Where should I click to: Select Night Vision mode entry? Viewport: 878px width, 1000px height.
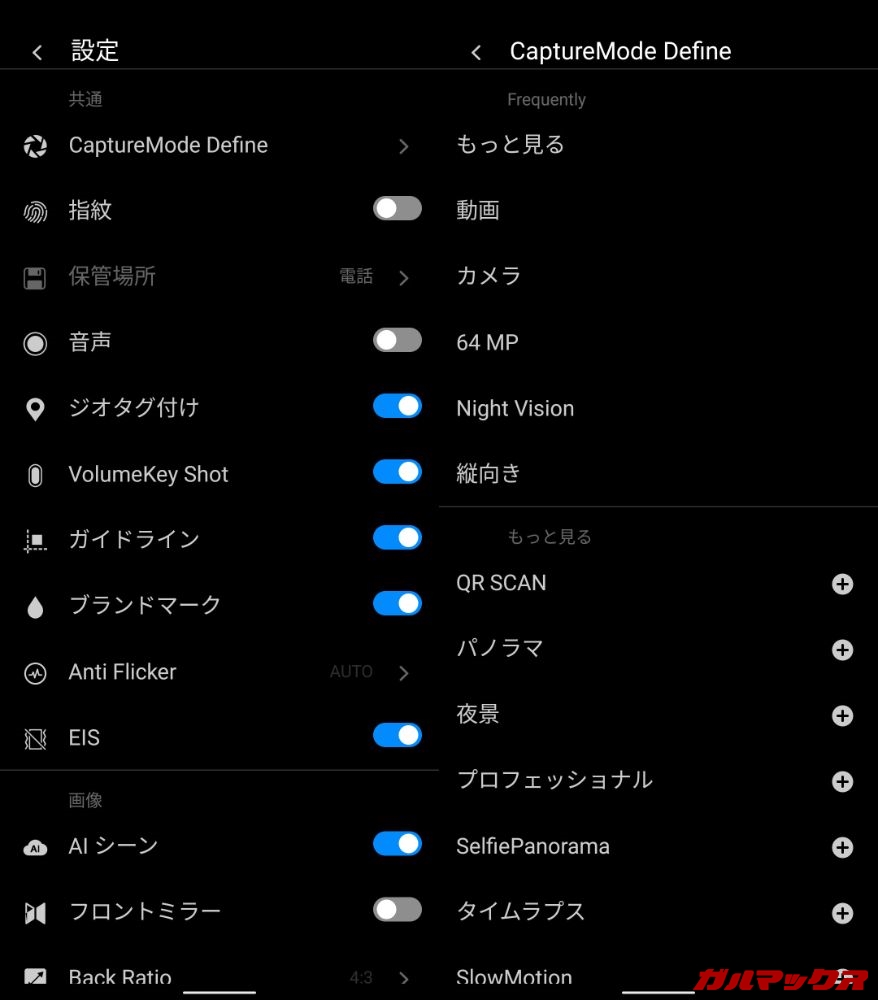click(515, 408)
